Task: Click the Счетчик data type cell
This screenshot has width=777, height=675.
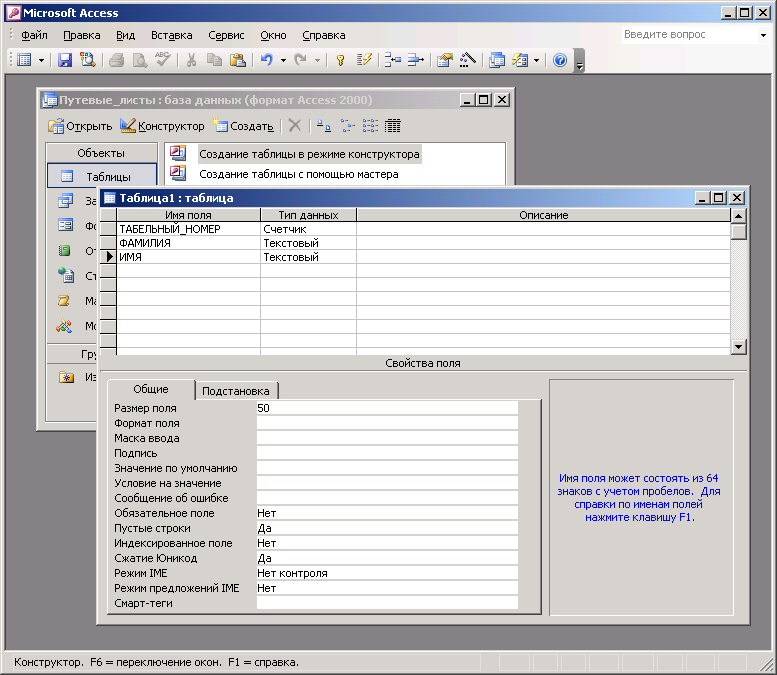Action: (x=308, y=229)
